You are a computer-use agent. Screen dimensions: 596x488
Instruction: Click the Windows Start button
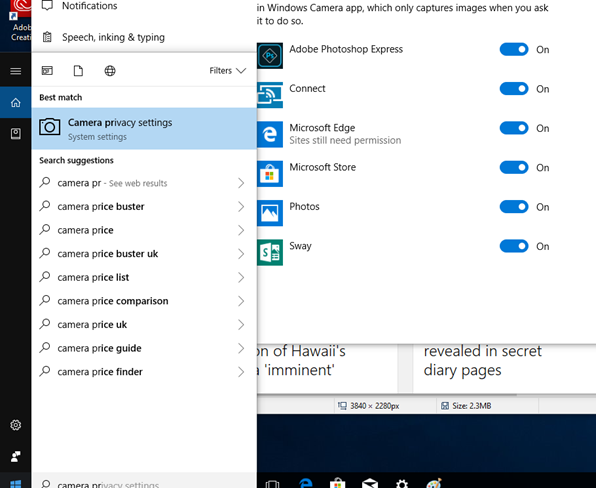coord(16,483)
